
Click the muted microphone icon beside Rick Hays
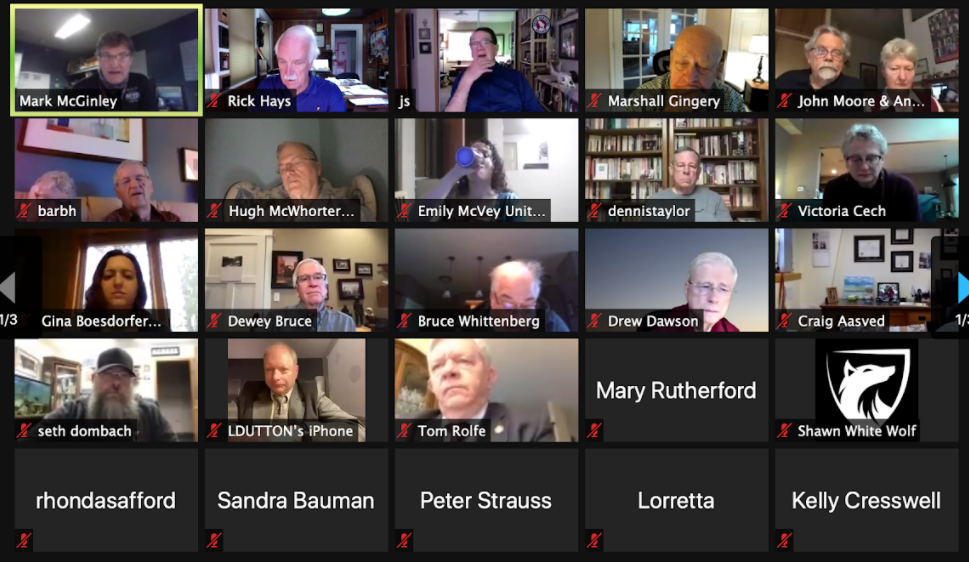click(x=214, y=101)
